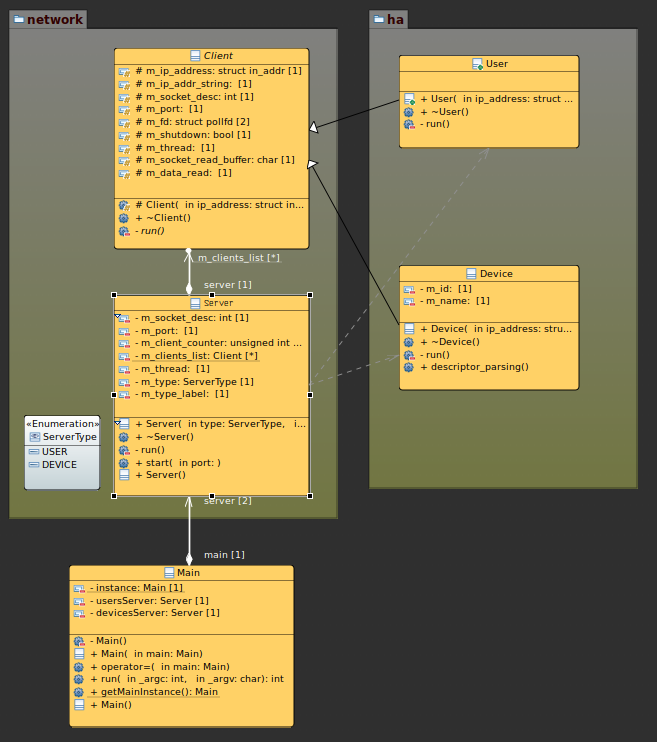Click the Main class header icon
The width and height of the screenshot is (657, 742).
169,573
